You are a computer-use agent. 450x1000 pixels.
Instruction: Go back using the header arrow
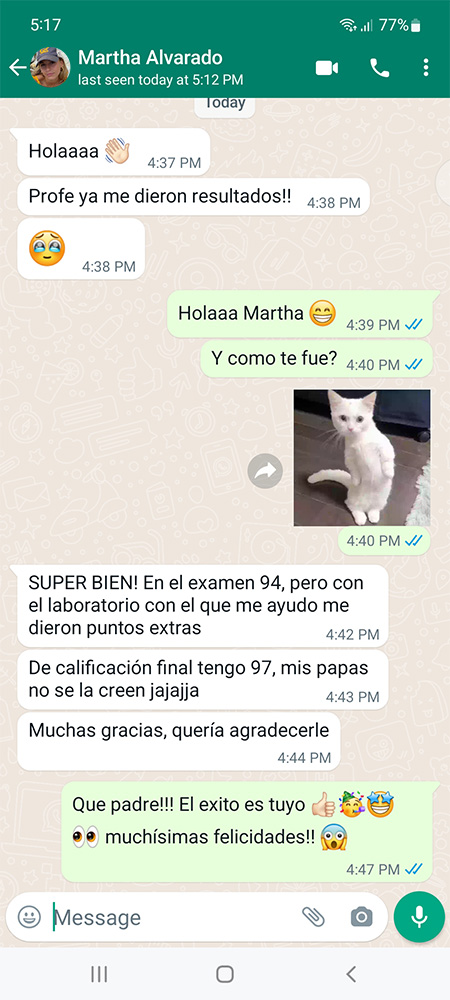[17, 67]
